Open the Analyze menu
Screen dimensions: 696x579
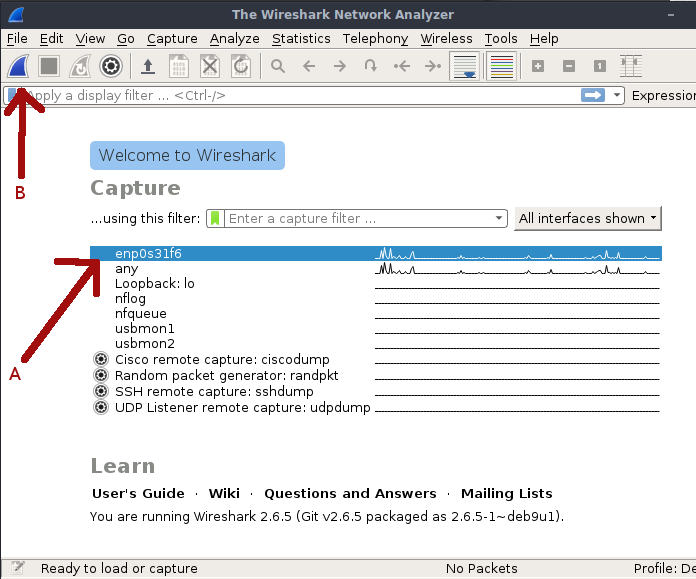[x=234, y=39]
